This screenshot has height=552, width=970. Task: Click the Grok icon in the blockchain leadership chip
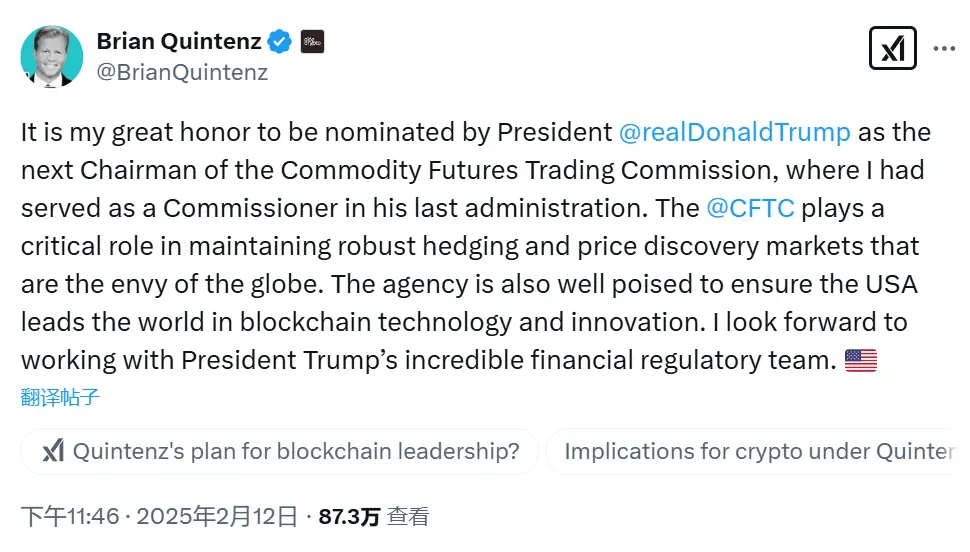53,451
